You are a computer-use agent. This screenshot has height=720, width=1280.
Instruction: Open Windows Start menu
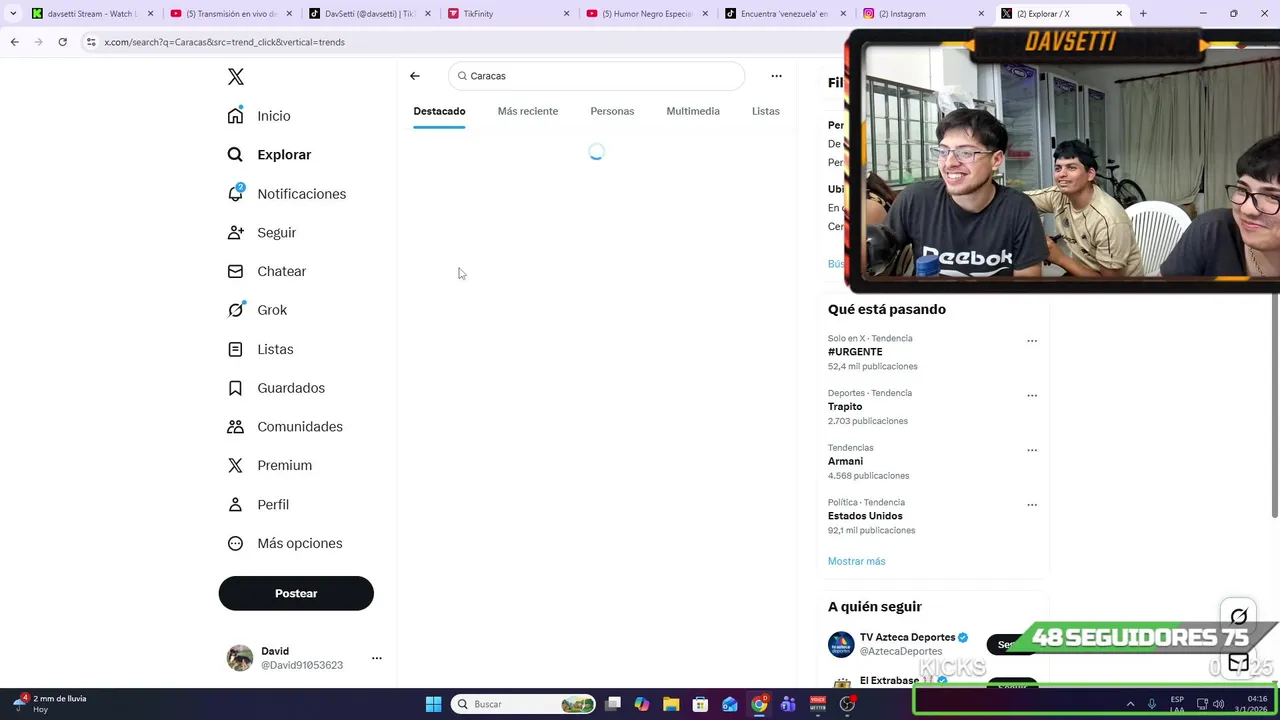point(433,704)
